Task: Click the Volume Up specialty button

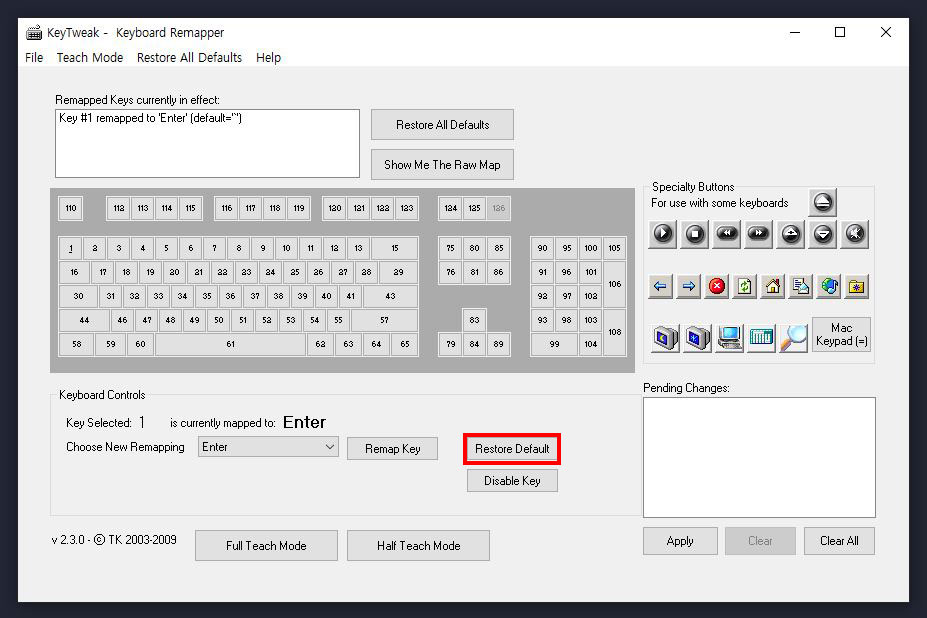Action: coord(790,234)
